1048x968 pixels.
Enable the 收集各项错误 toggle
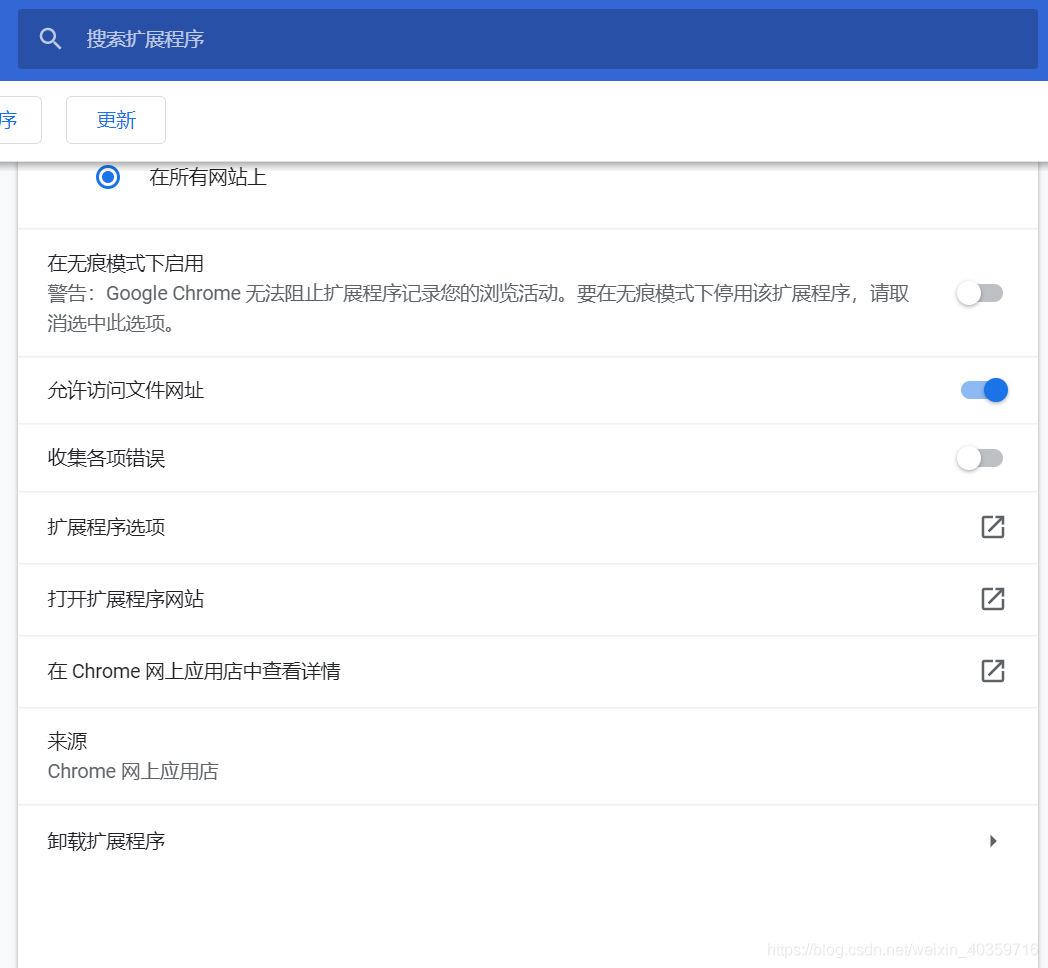980,458
